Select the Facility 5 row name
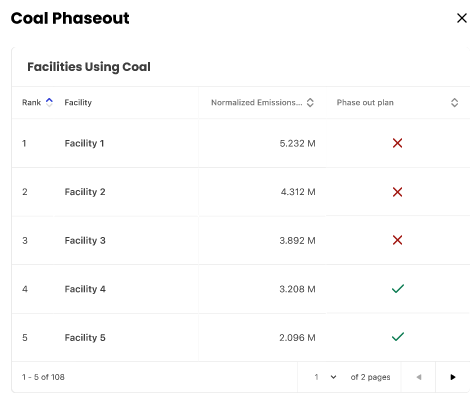Image resolution: width=476 pixels, height=400 pixels. 85,338
